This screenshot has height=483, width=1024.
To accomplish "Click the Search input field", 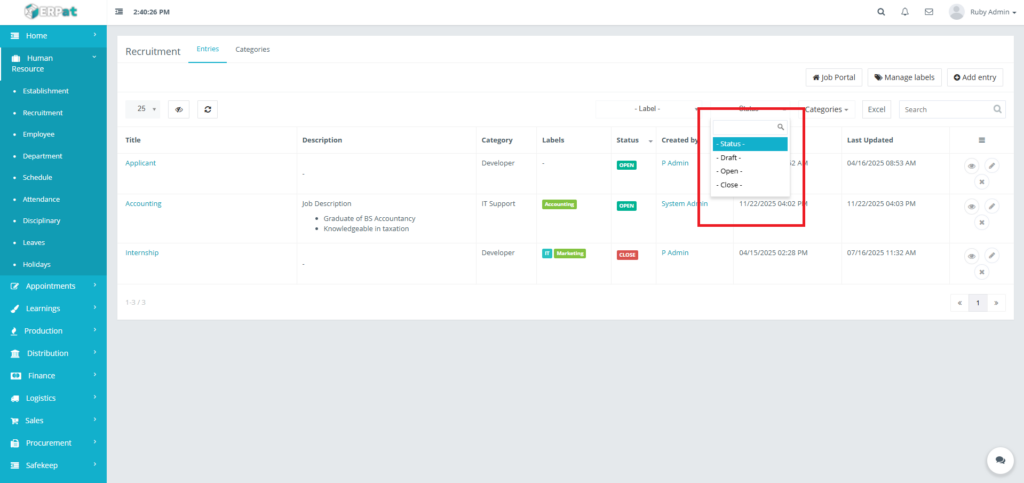I will click(x=945, y=109).
